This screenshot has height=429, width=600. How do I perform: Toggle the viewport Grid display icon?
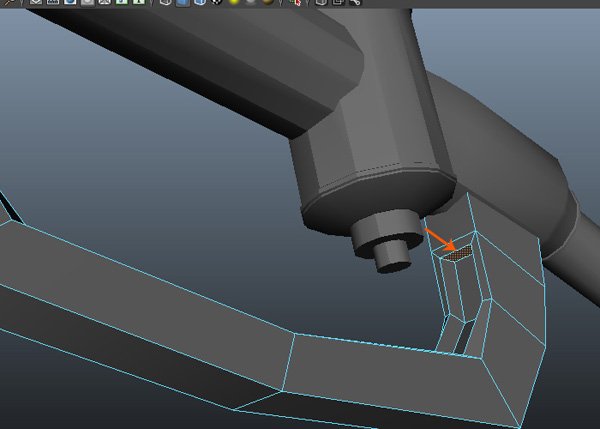[x=36, y=2]
